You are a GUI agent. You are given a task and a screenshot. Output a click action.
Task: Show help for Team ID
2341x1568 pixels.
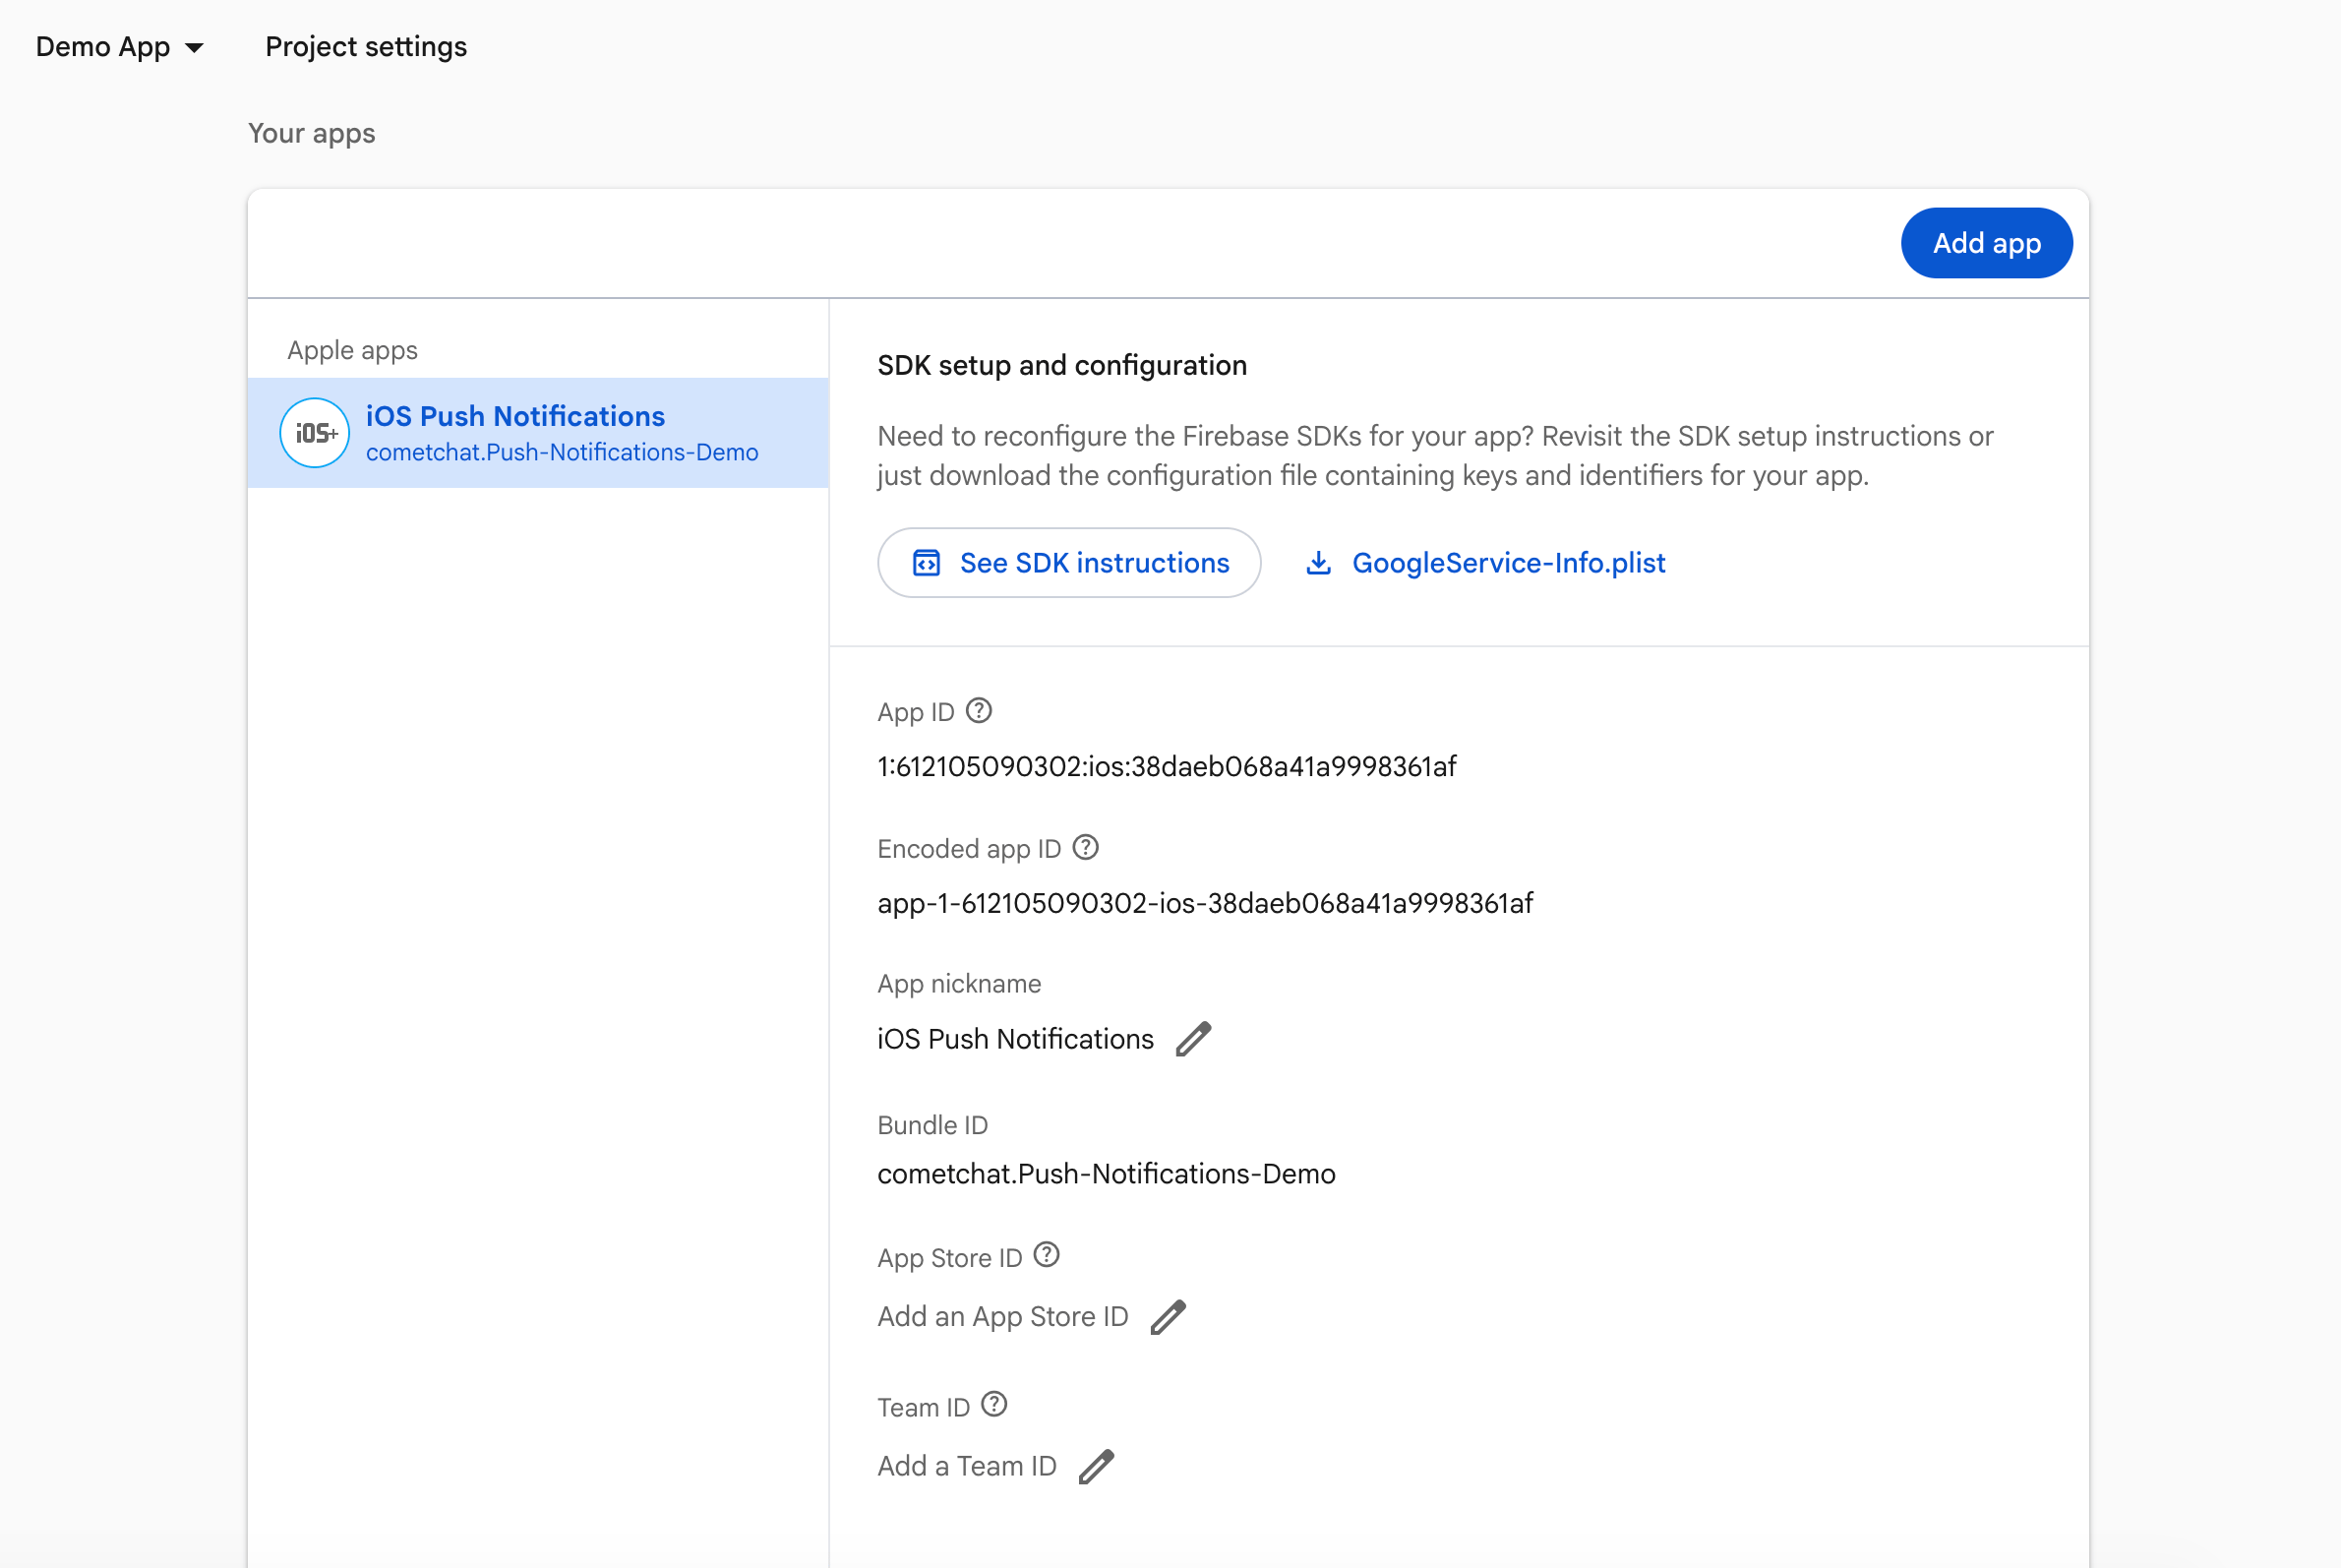coord(994,1405)
